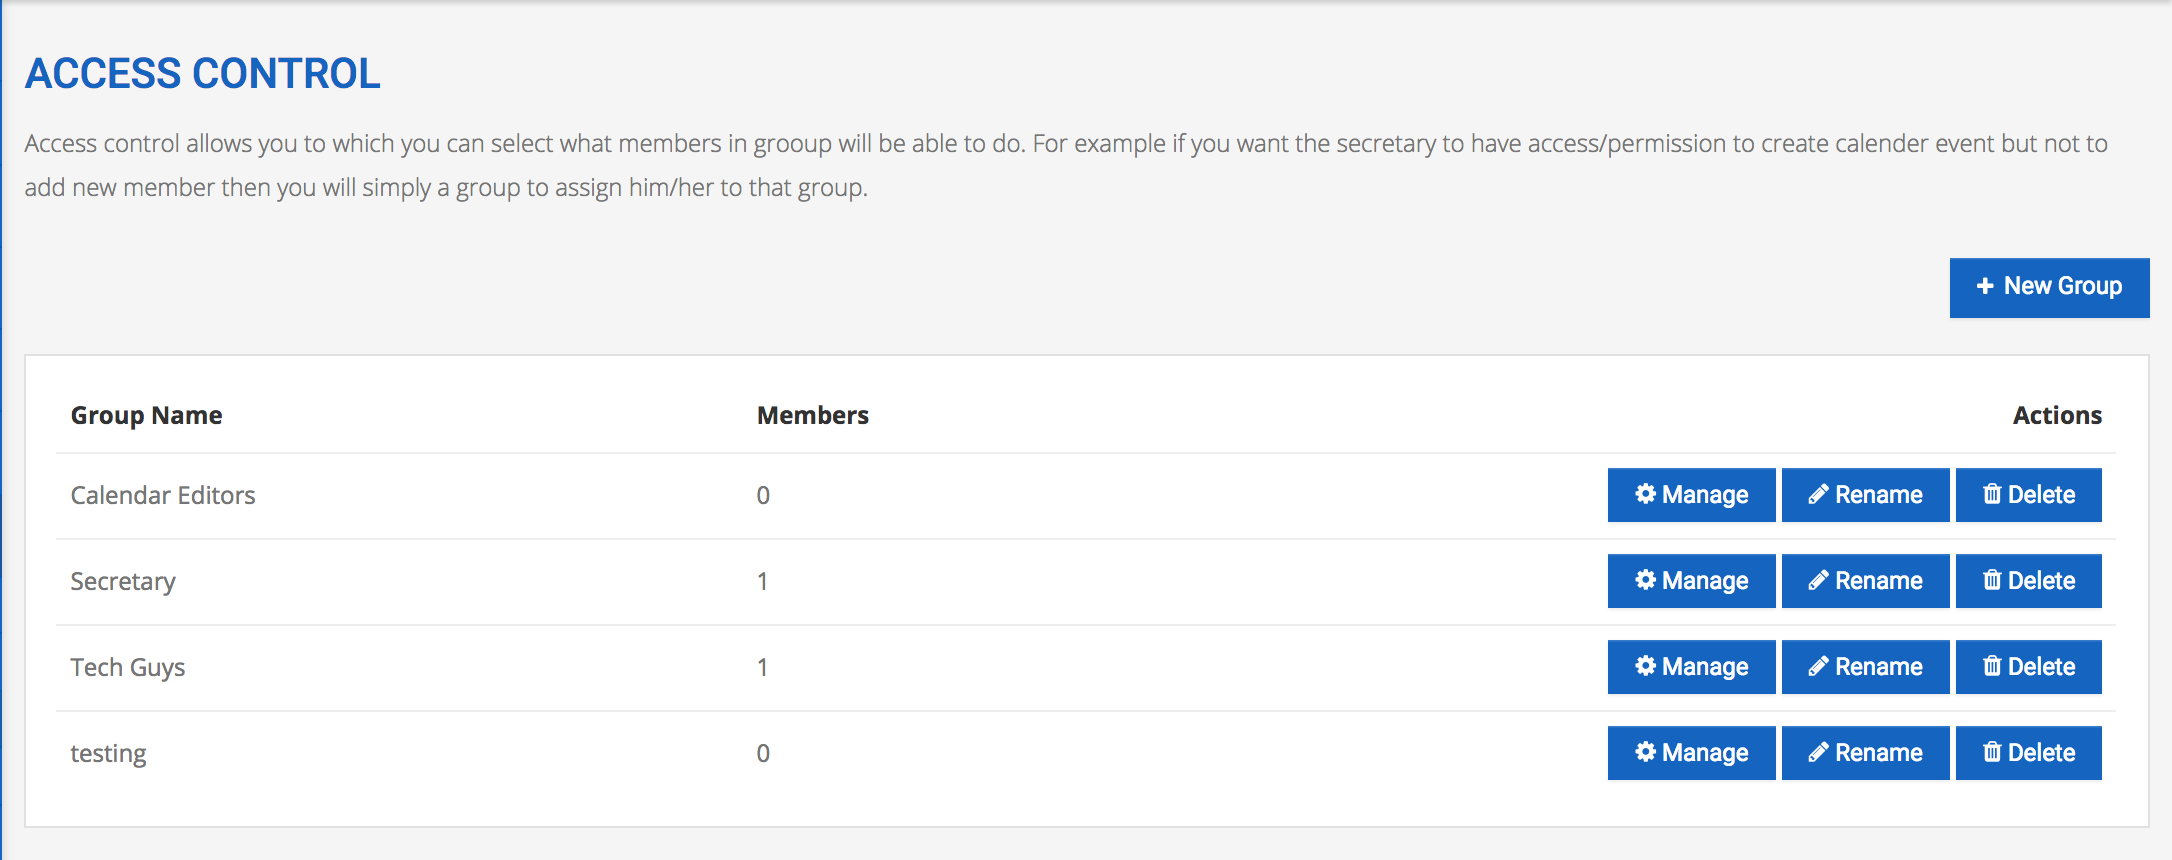Delete the testing group
Viewport: 2172px width, 860px height.
point(2028,753)
